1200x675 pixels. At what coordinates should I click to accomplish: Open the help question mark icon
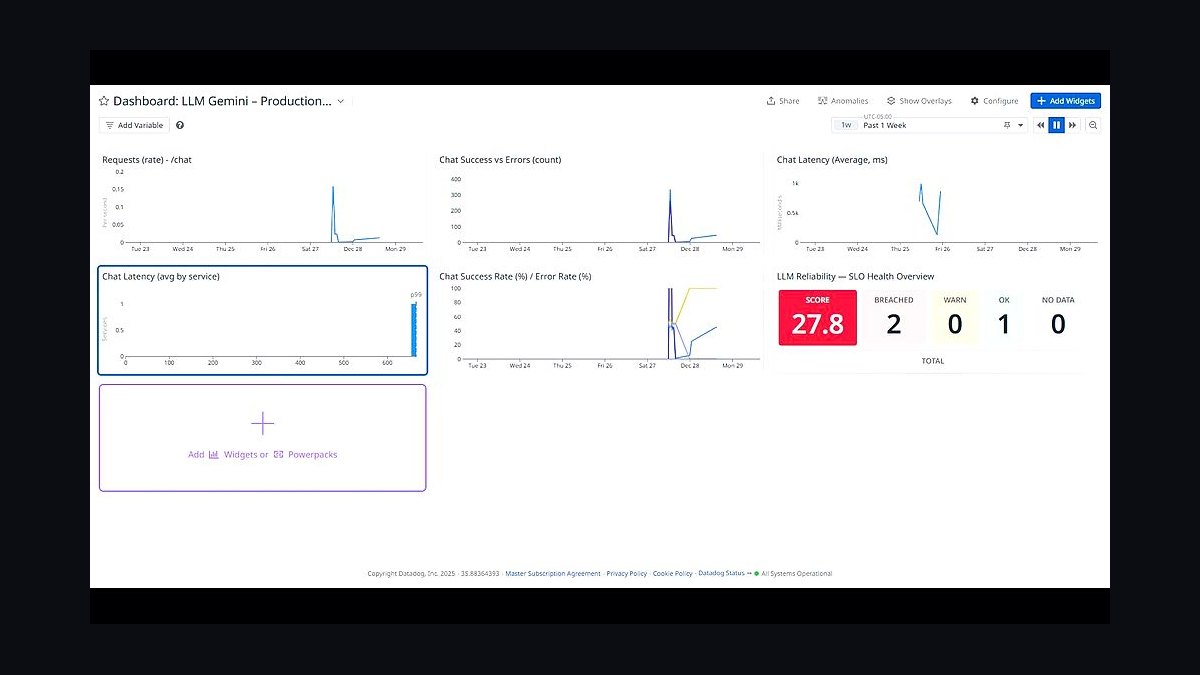(x=180, y=125)
